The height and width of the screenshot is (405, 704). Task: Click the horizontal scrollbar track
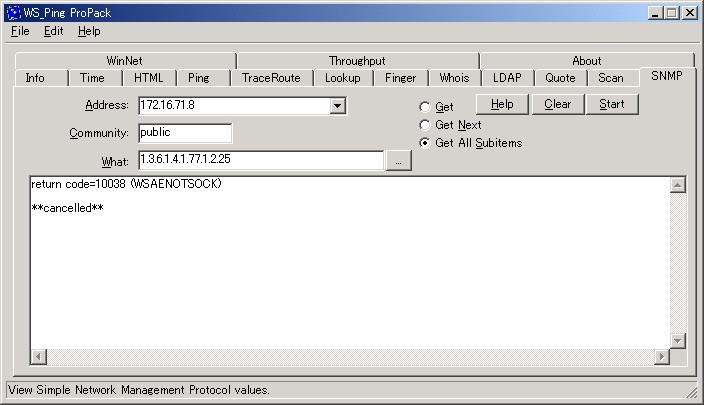(350, 357)
